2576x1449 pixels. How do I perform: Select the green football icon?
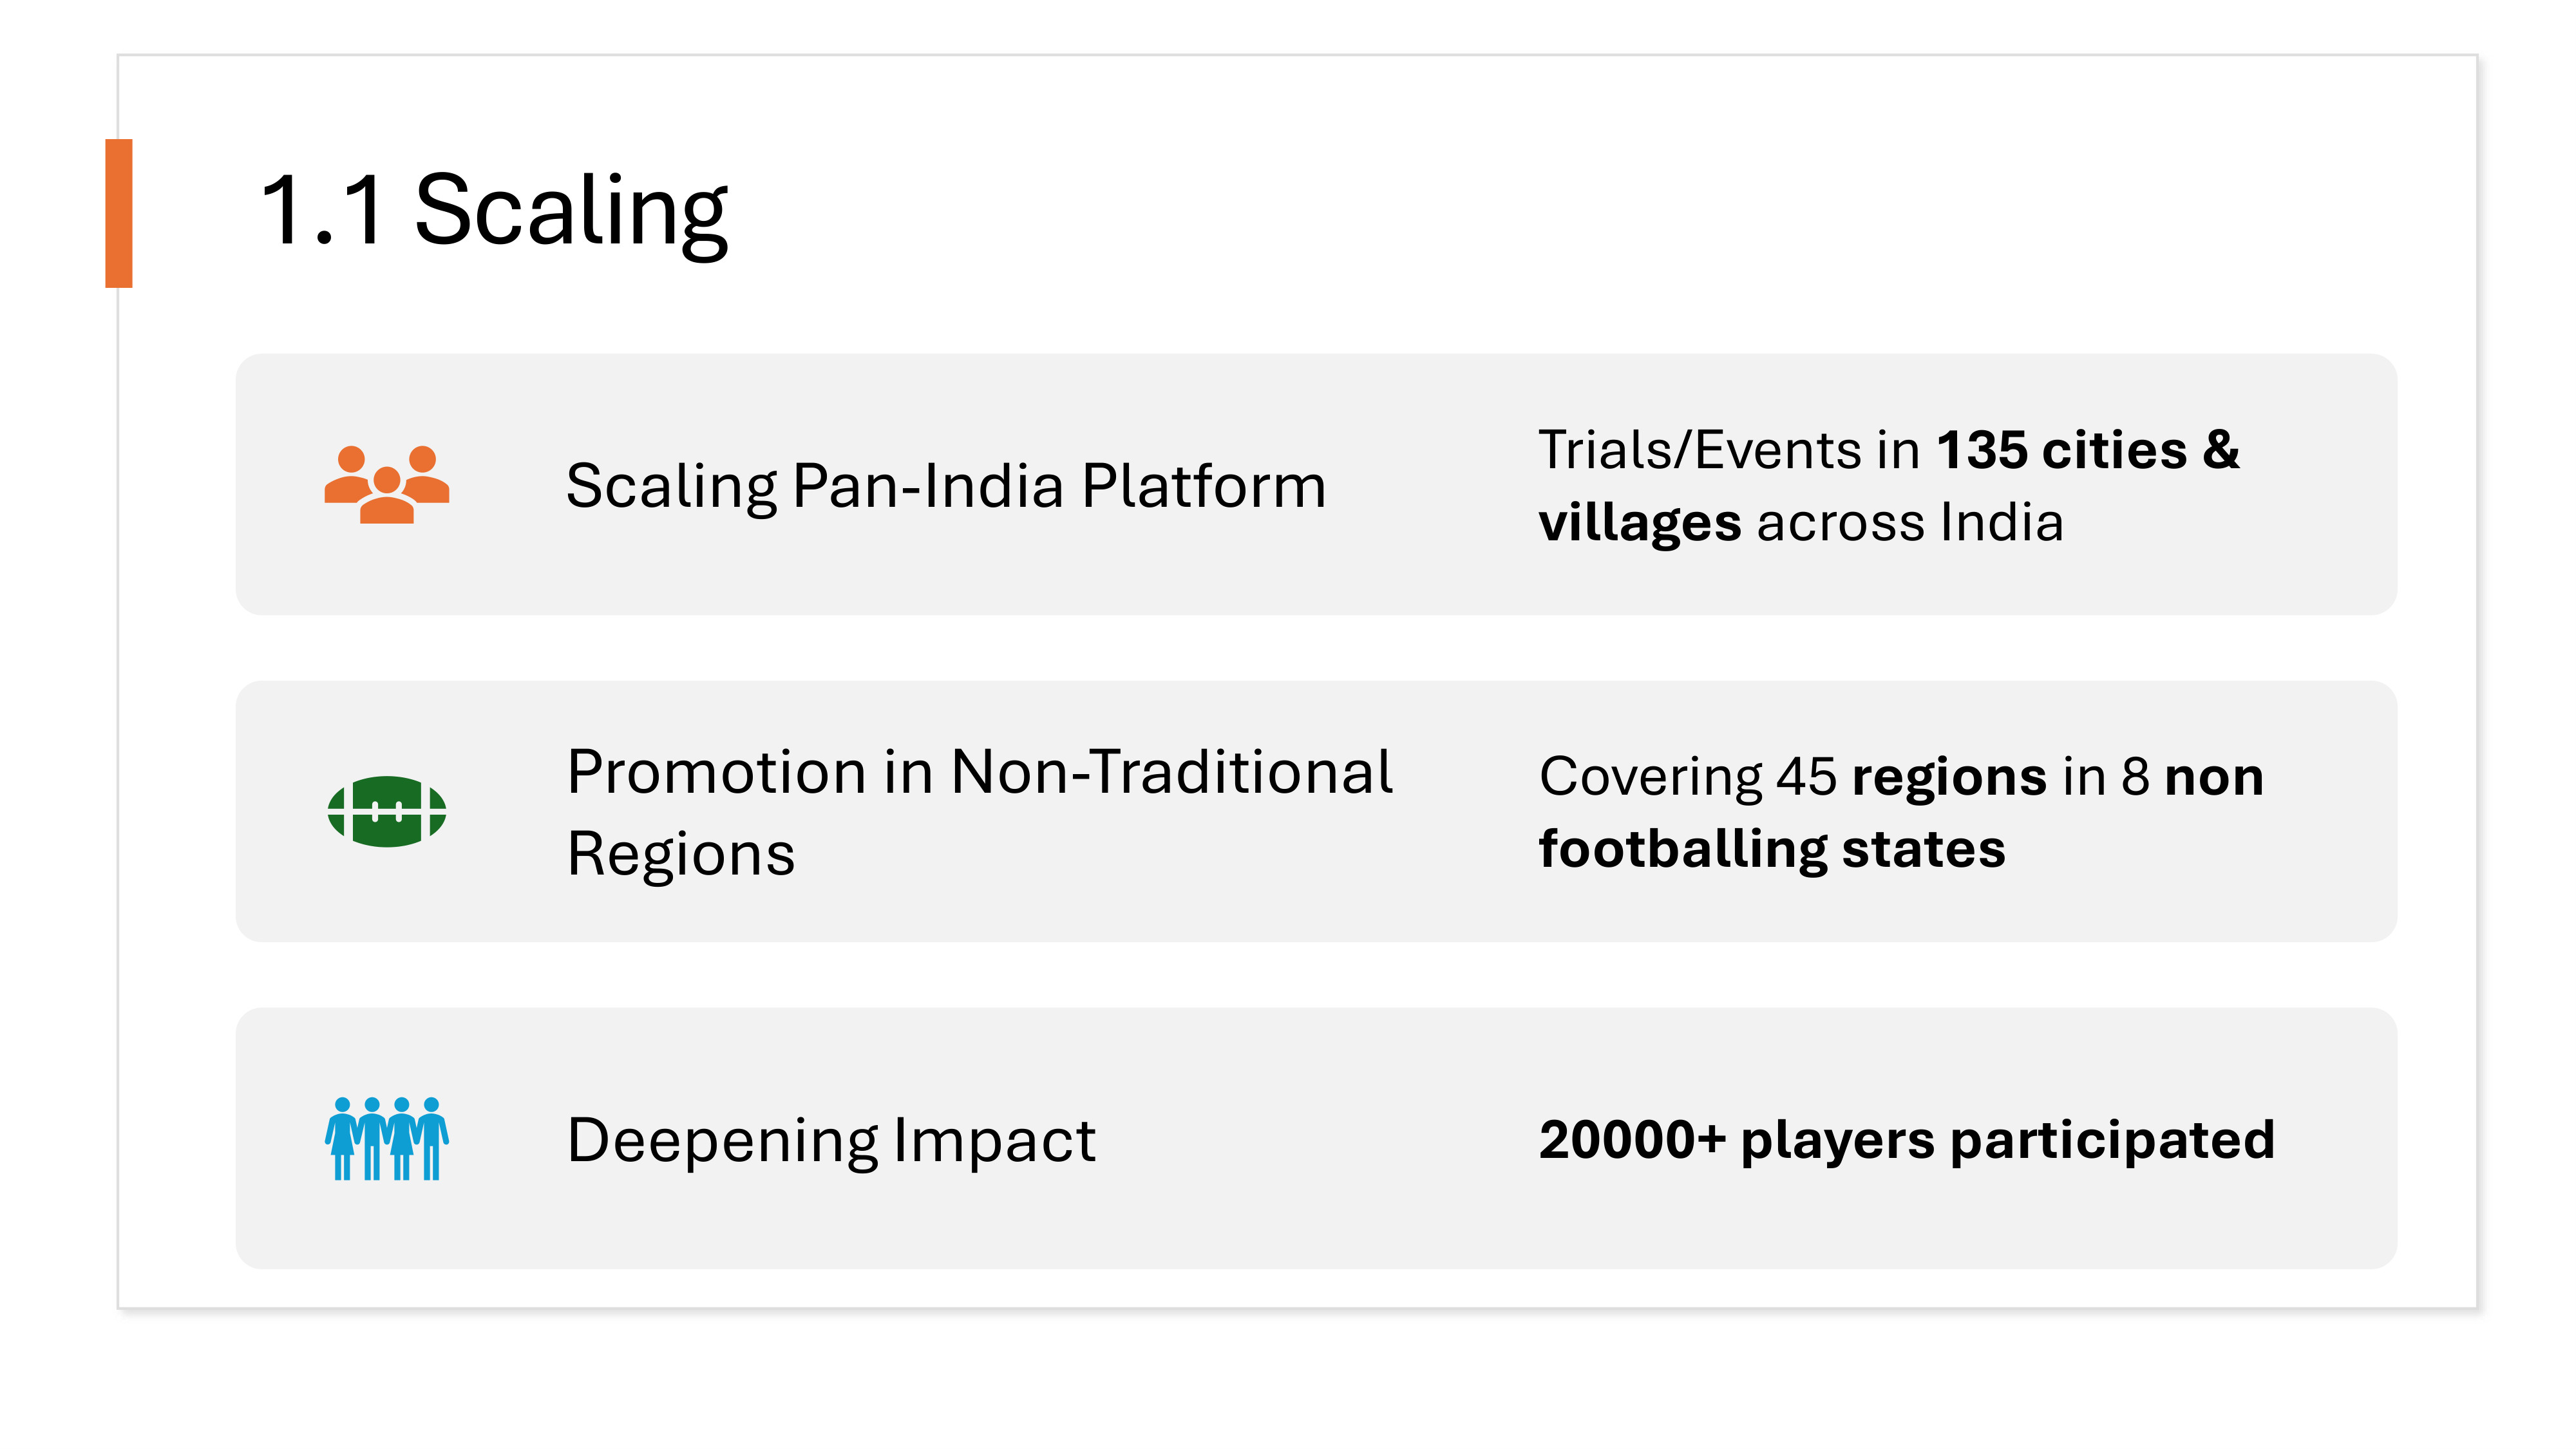tap(387, 811)
